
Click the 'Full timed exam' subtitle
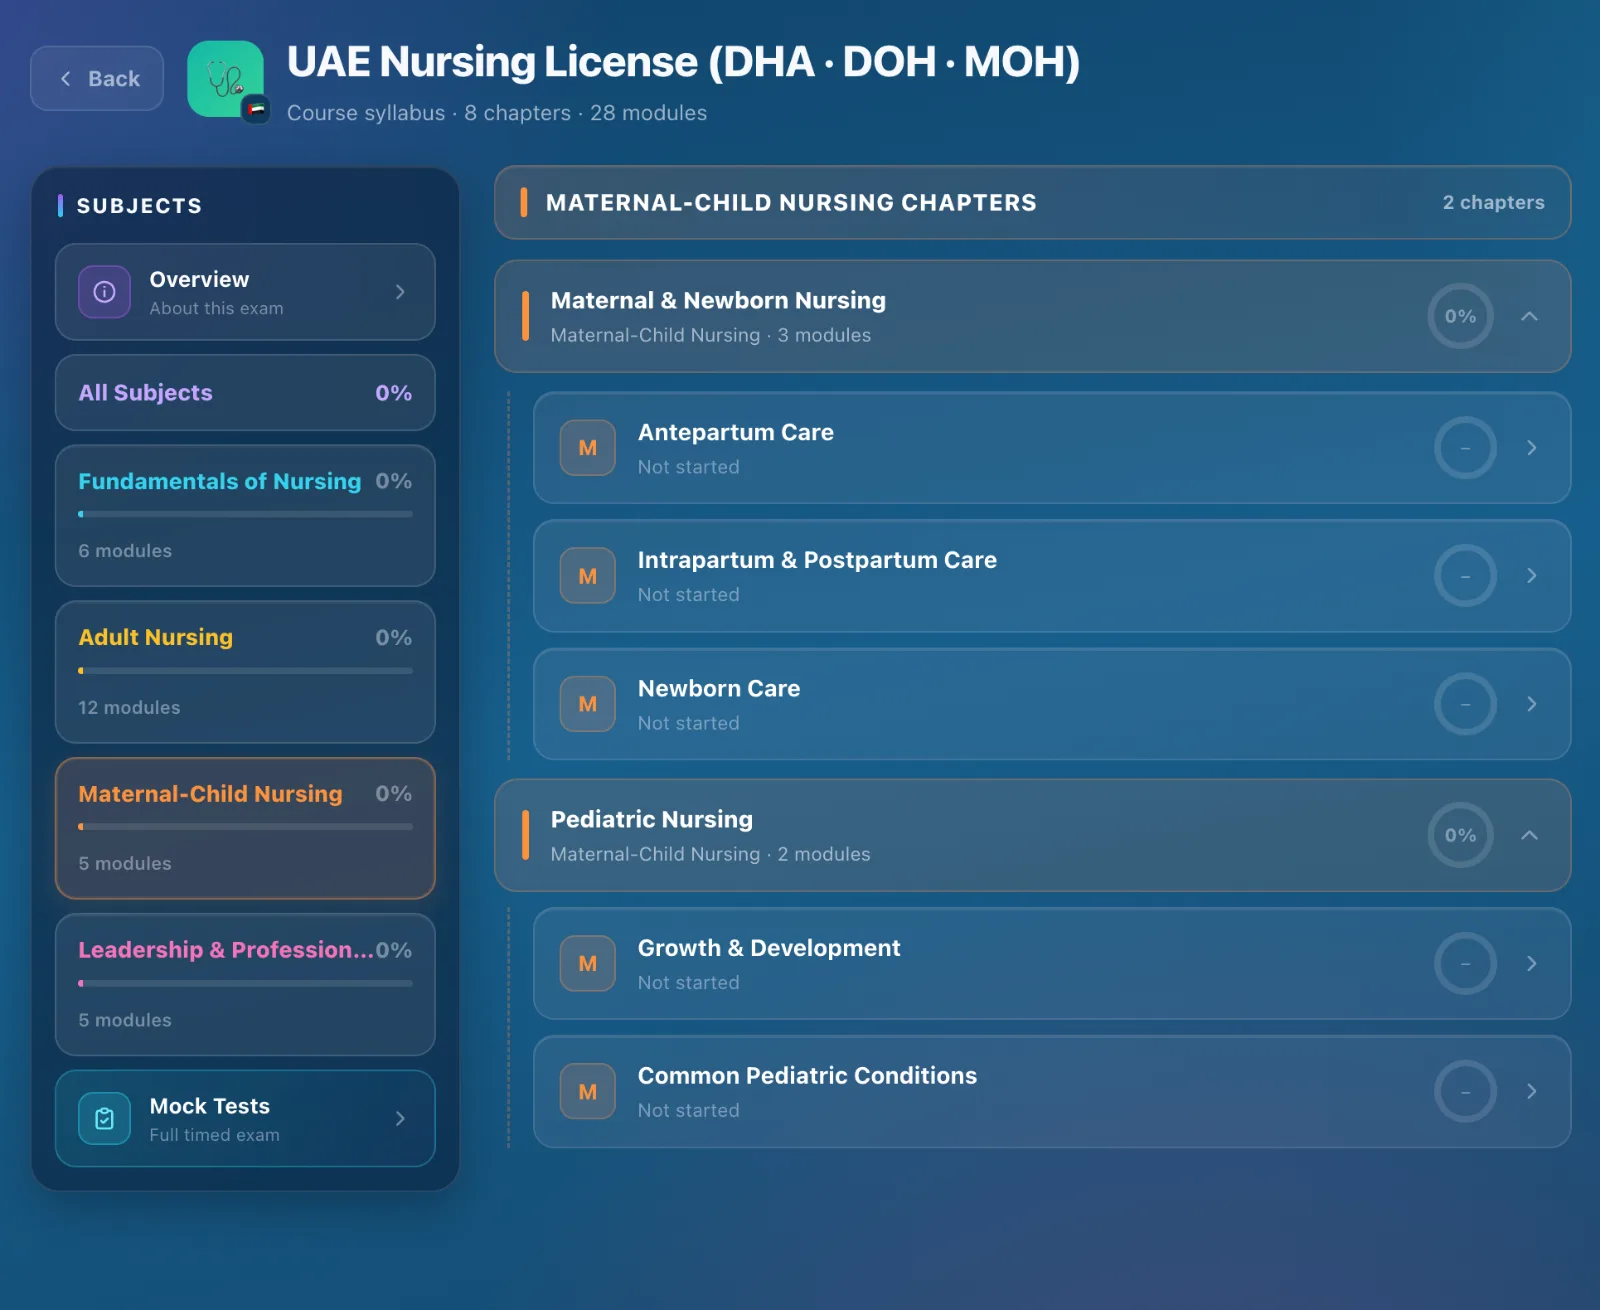coord(214,1135)
